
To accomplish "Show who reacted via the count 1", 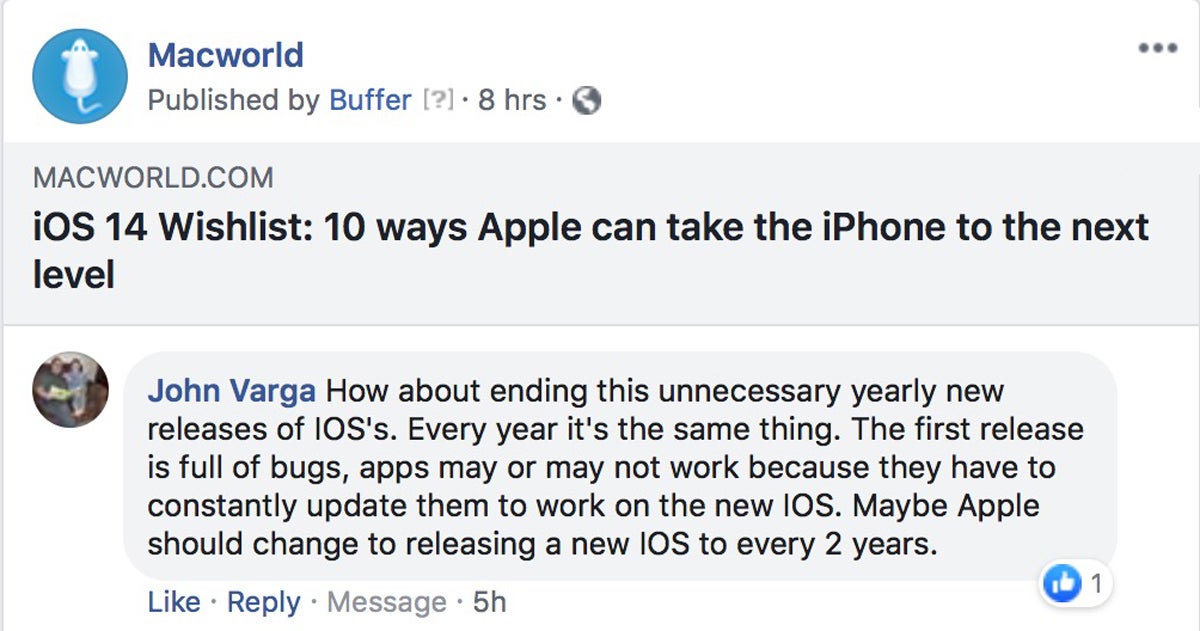I will 1096,584.
